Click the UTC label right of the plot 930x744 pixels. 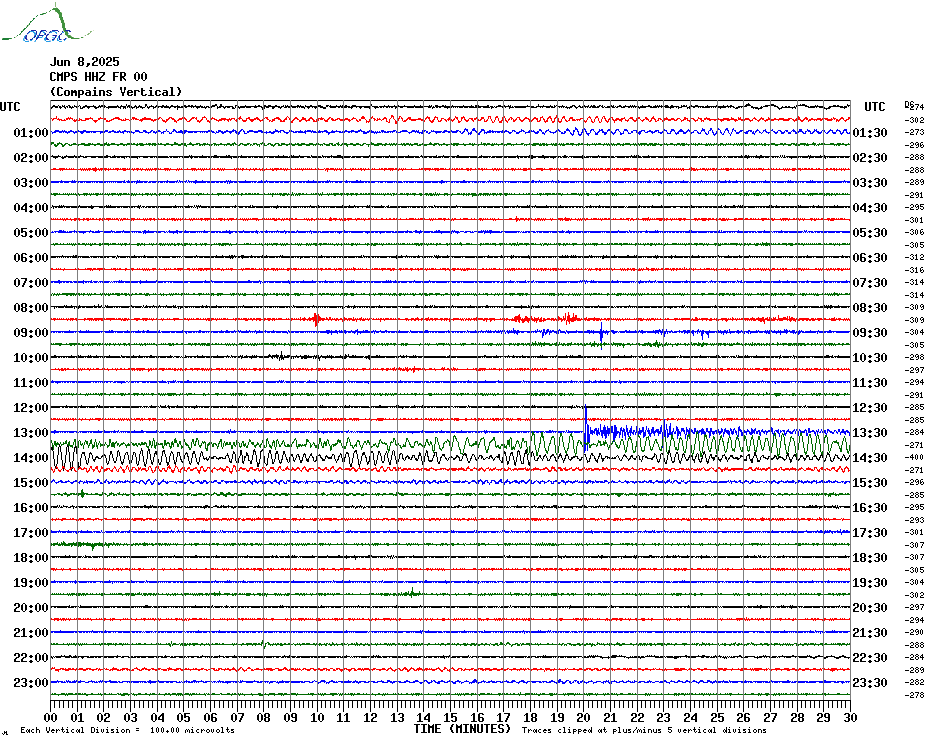874,107
